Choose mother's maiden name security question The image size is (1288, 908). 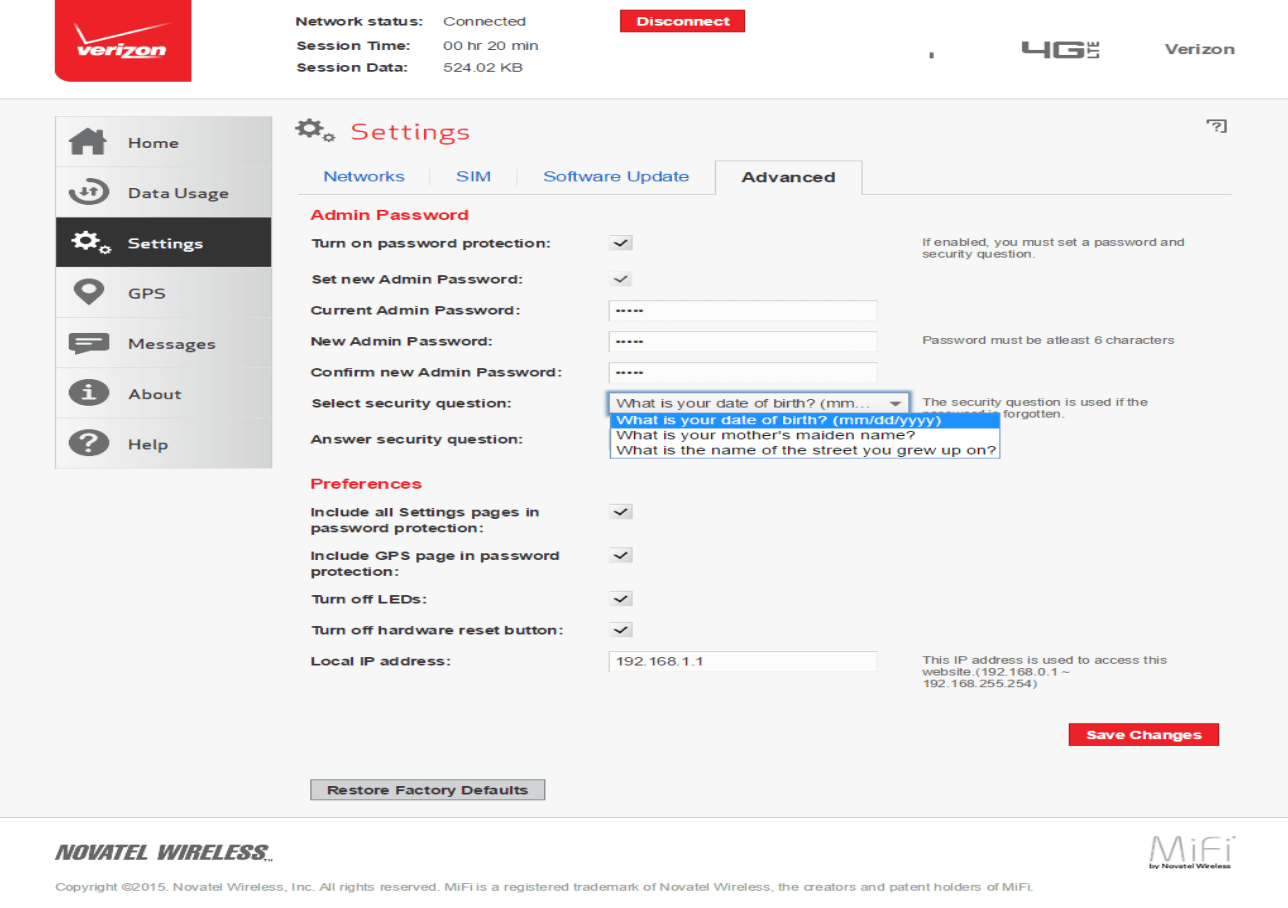click(766, 435)
